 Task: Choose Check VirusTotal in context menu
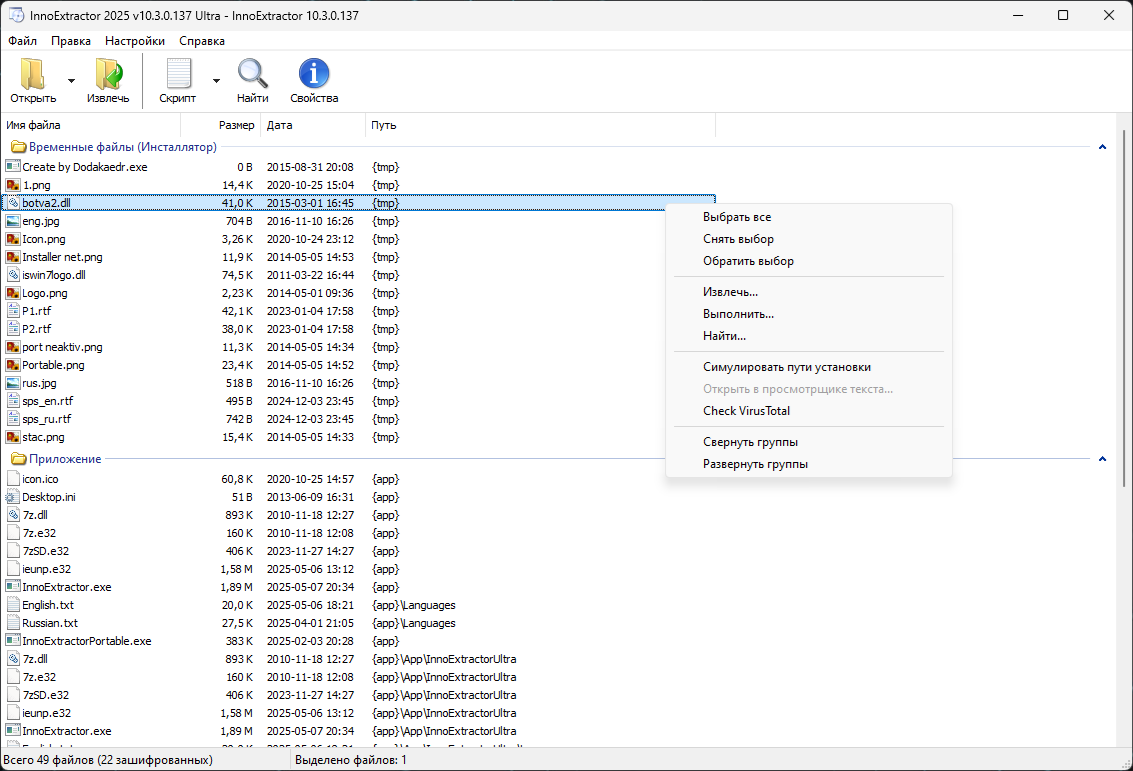coord(746,411)
